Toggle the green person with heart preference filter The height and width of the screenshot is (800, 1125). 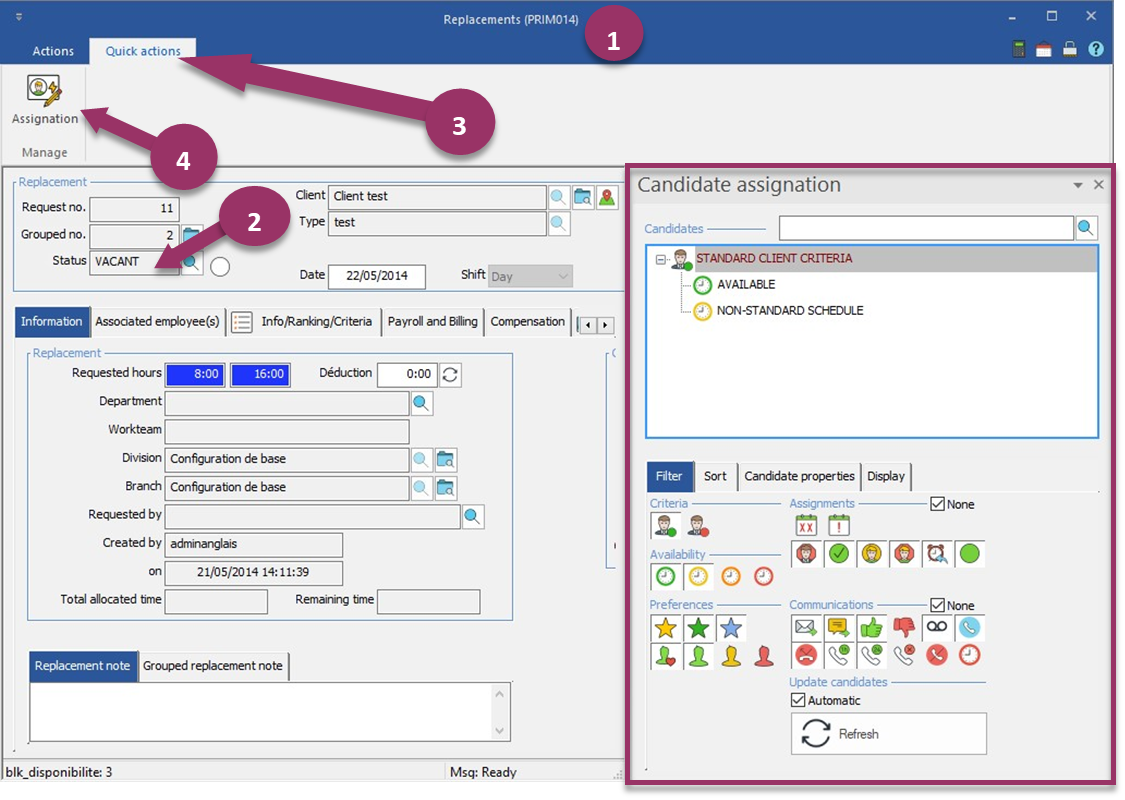(666, 656)
